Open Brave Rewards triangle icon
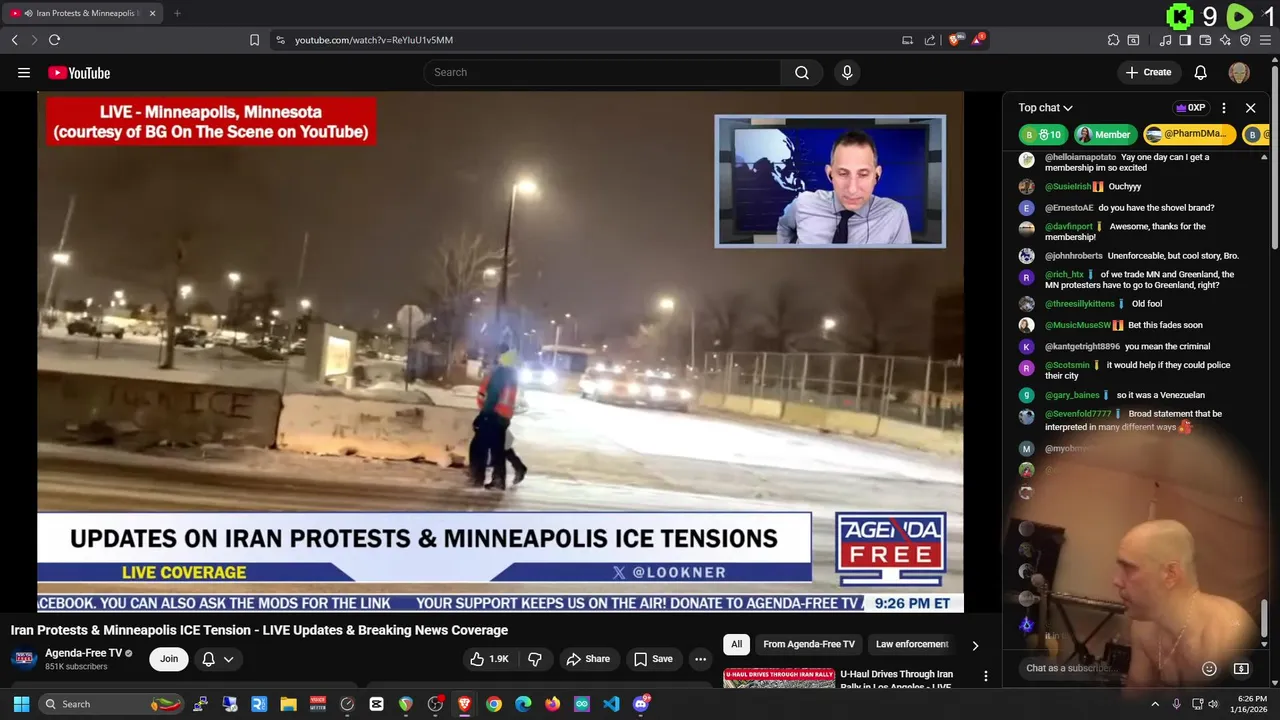Image resolution: width=1280 pixels, height=720 pixels. coord(978,40)
